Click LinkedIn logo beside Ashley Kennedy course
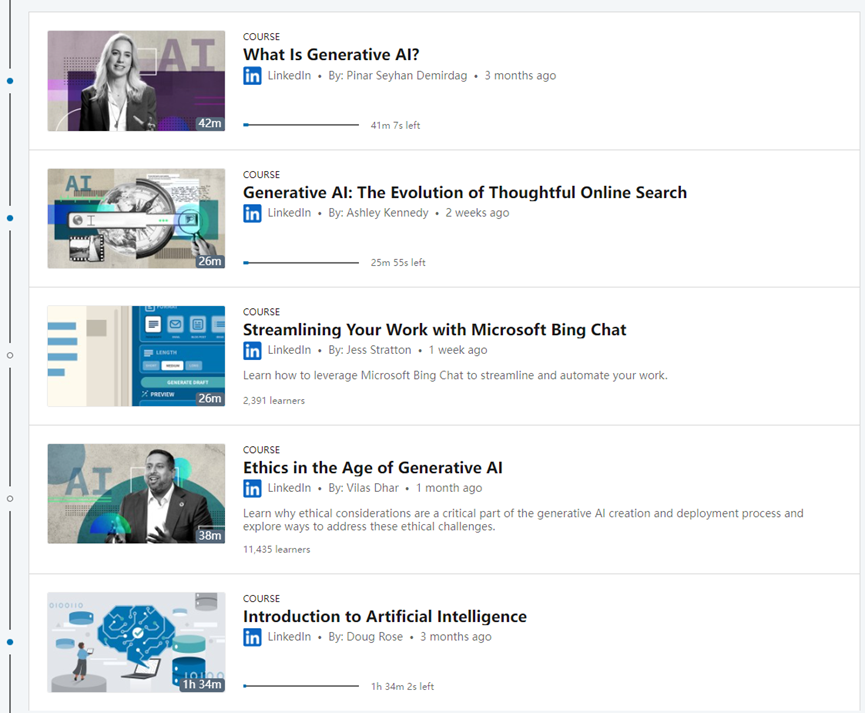The image size is (865, 713). pyautogui.click(x=252, y=213)
